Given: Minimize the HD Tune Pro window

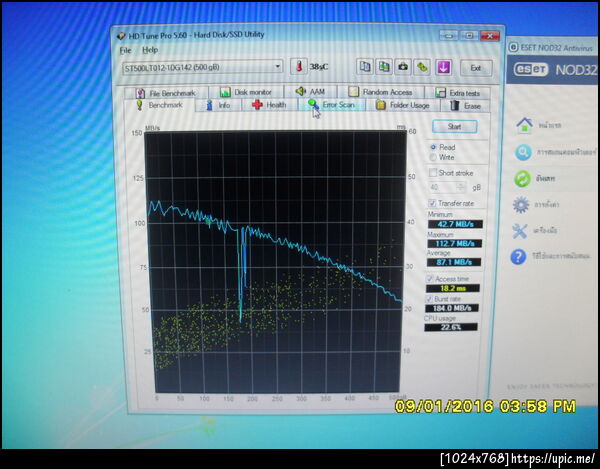Looking at the screenshot, I should pyautogui.click(x=449, y=36).
